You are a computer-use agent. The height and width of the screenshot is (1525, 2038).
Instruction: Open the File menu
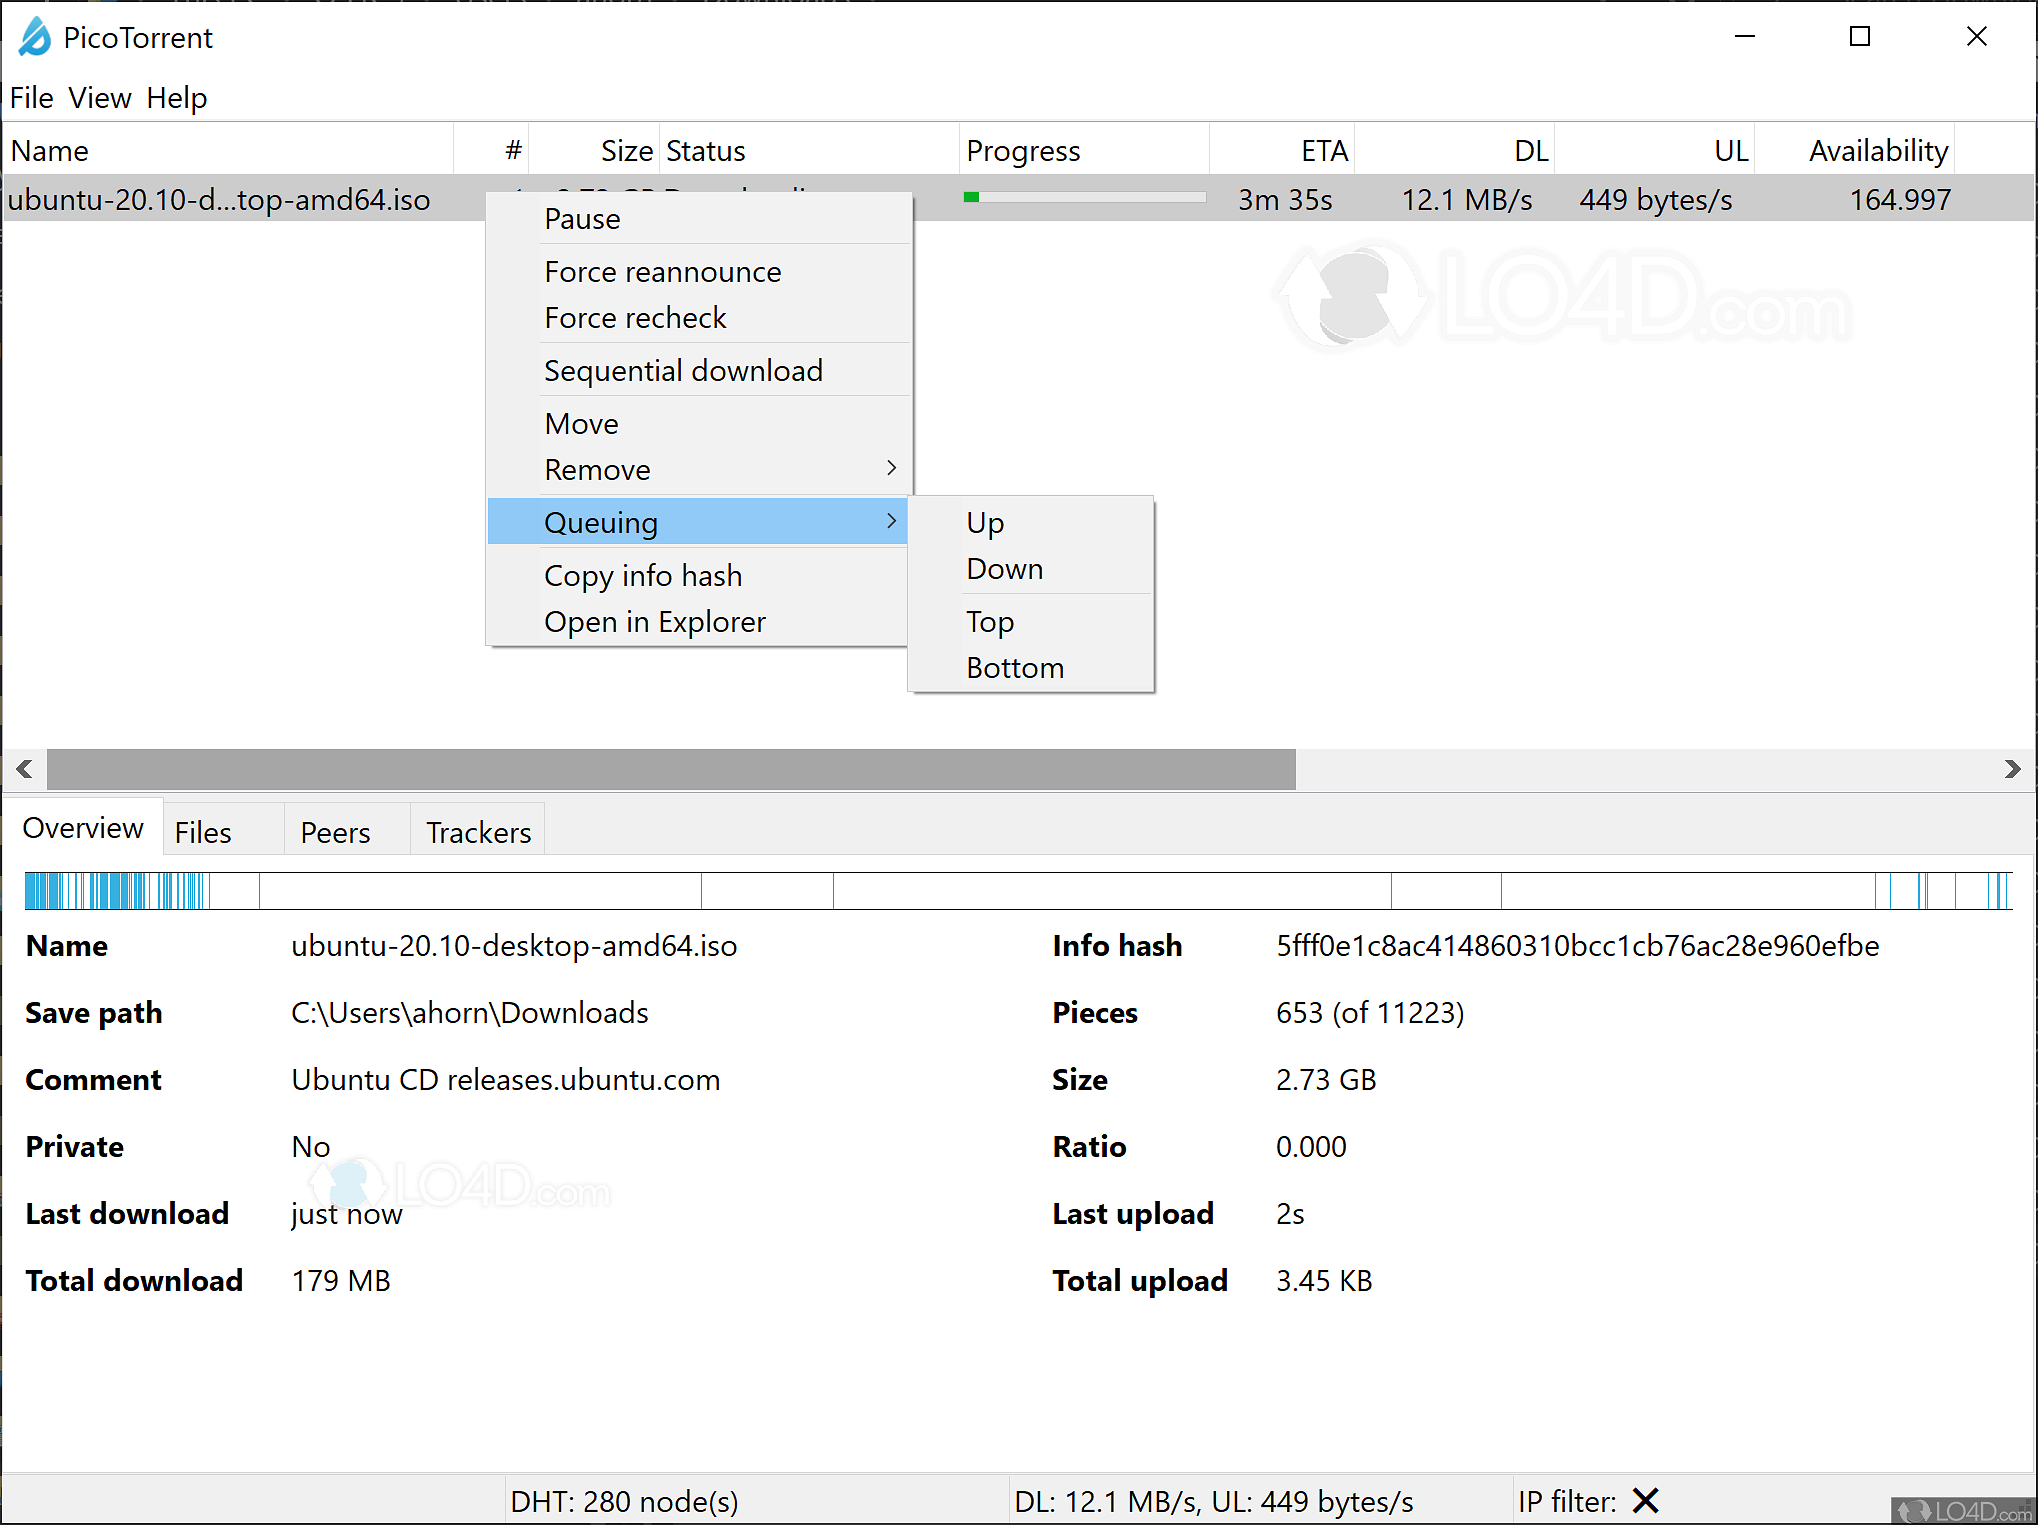31,97
